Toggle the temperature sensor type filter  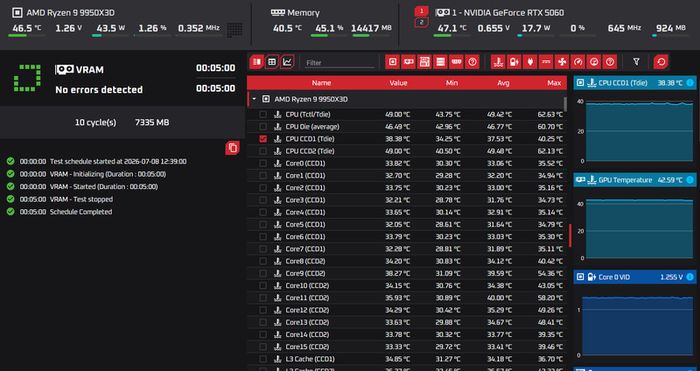click(x=498, y=62)
